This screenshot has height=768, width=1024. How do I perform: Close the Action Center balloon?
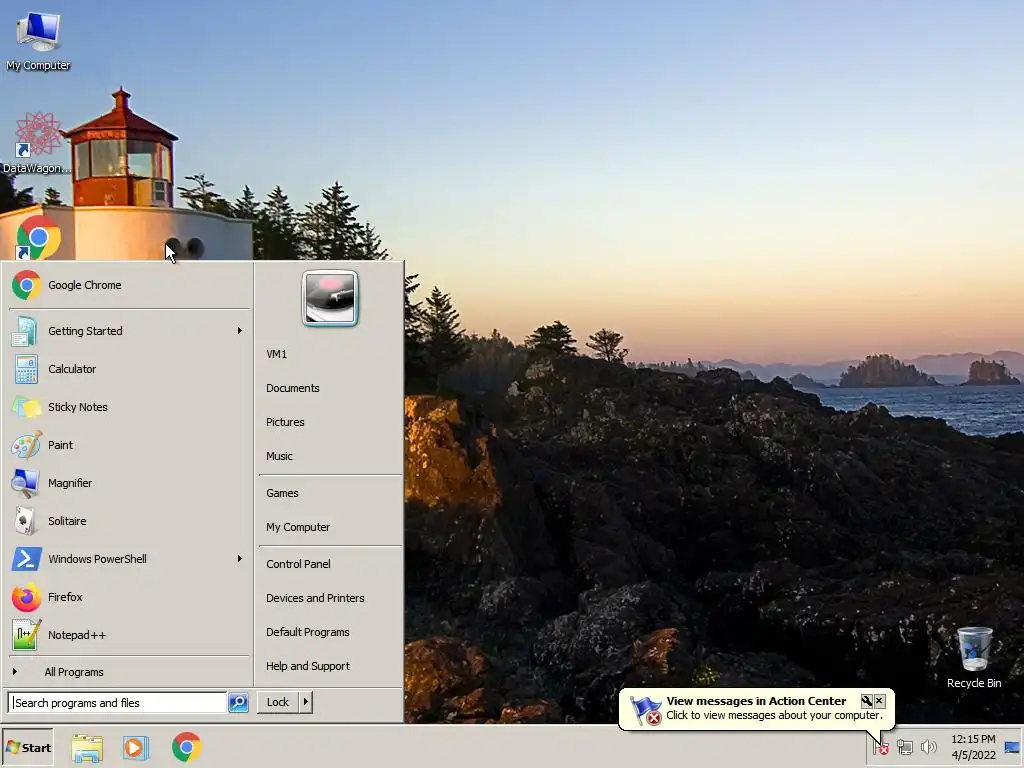point(880,701)
